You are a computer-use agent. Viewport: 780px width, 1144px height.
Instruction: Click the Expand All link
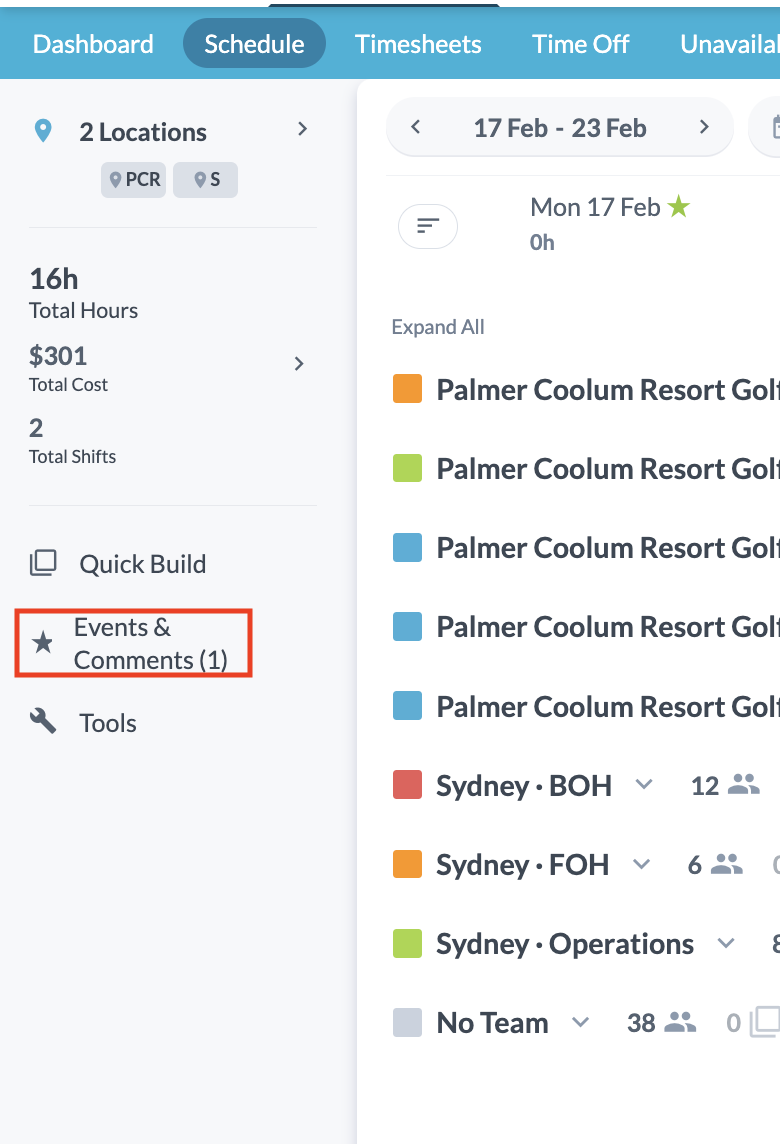[438, 327]
